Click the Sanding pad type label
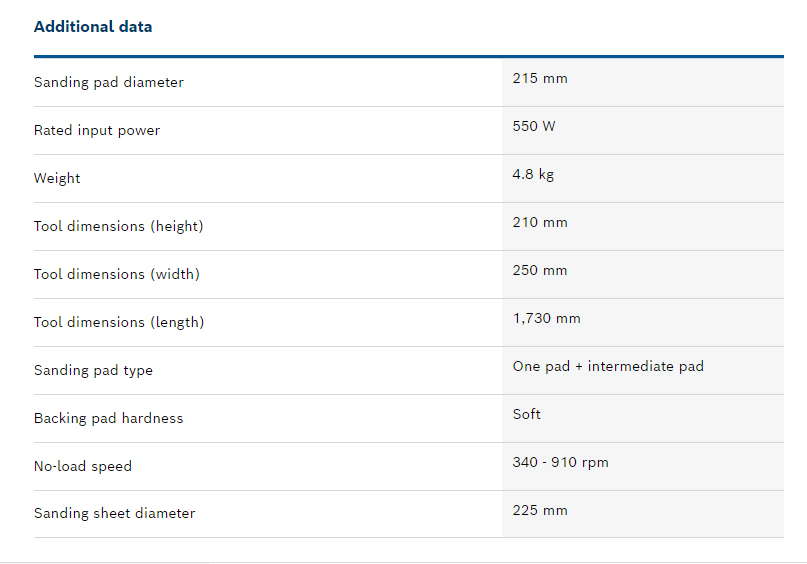This screenshot has height=564, width=807. click(93, 370)
